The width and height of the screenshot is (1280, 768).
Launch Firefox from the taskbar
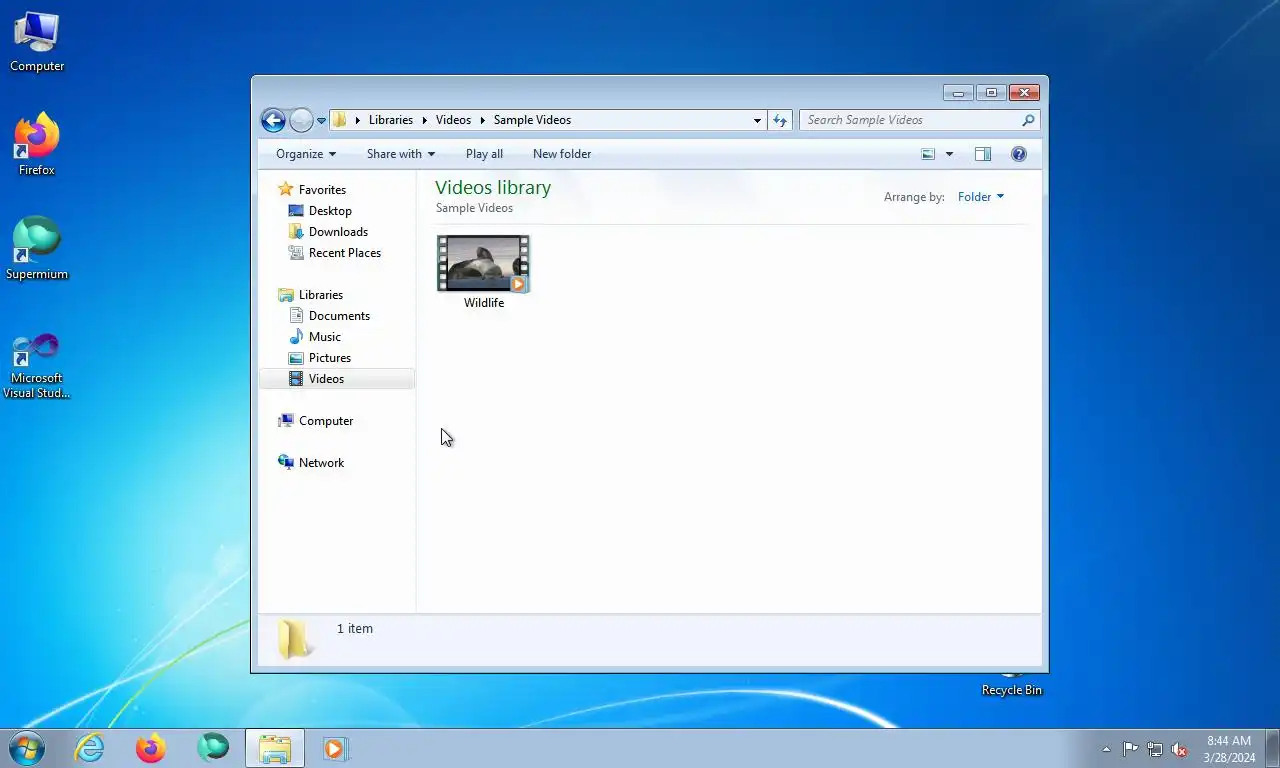click(x=151, y=748)
